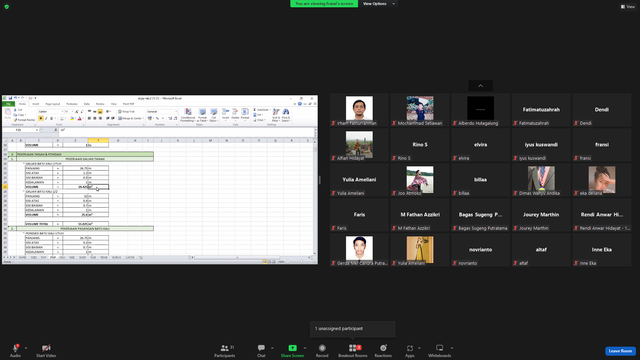The width and height of the screenshot is (640, 360).
Task: Expand chat options arrow next to Chat
Action: coord(272,348)
